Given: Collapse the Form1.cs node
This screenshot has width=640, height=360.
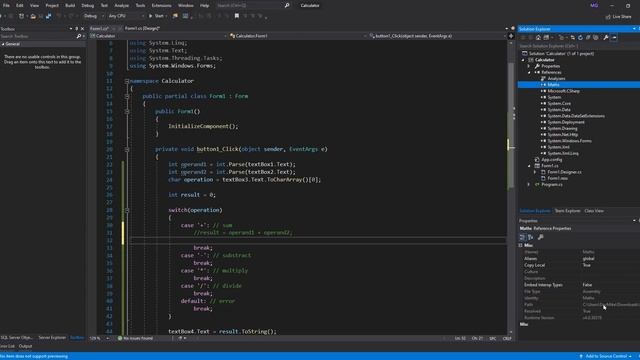Looking at the screenshot, I should (529, 166).
